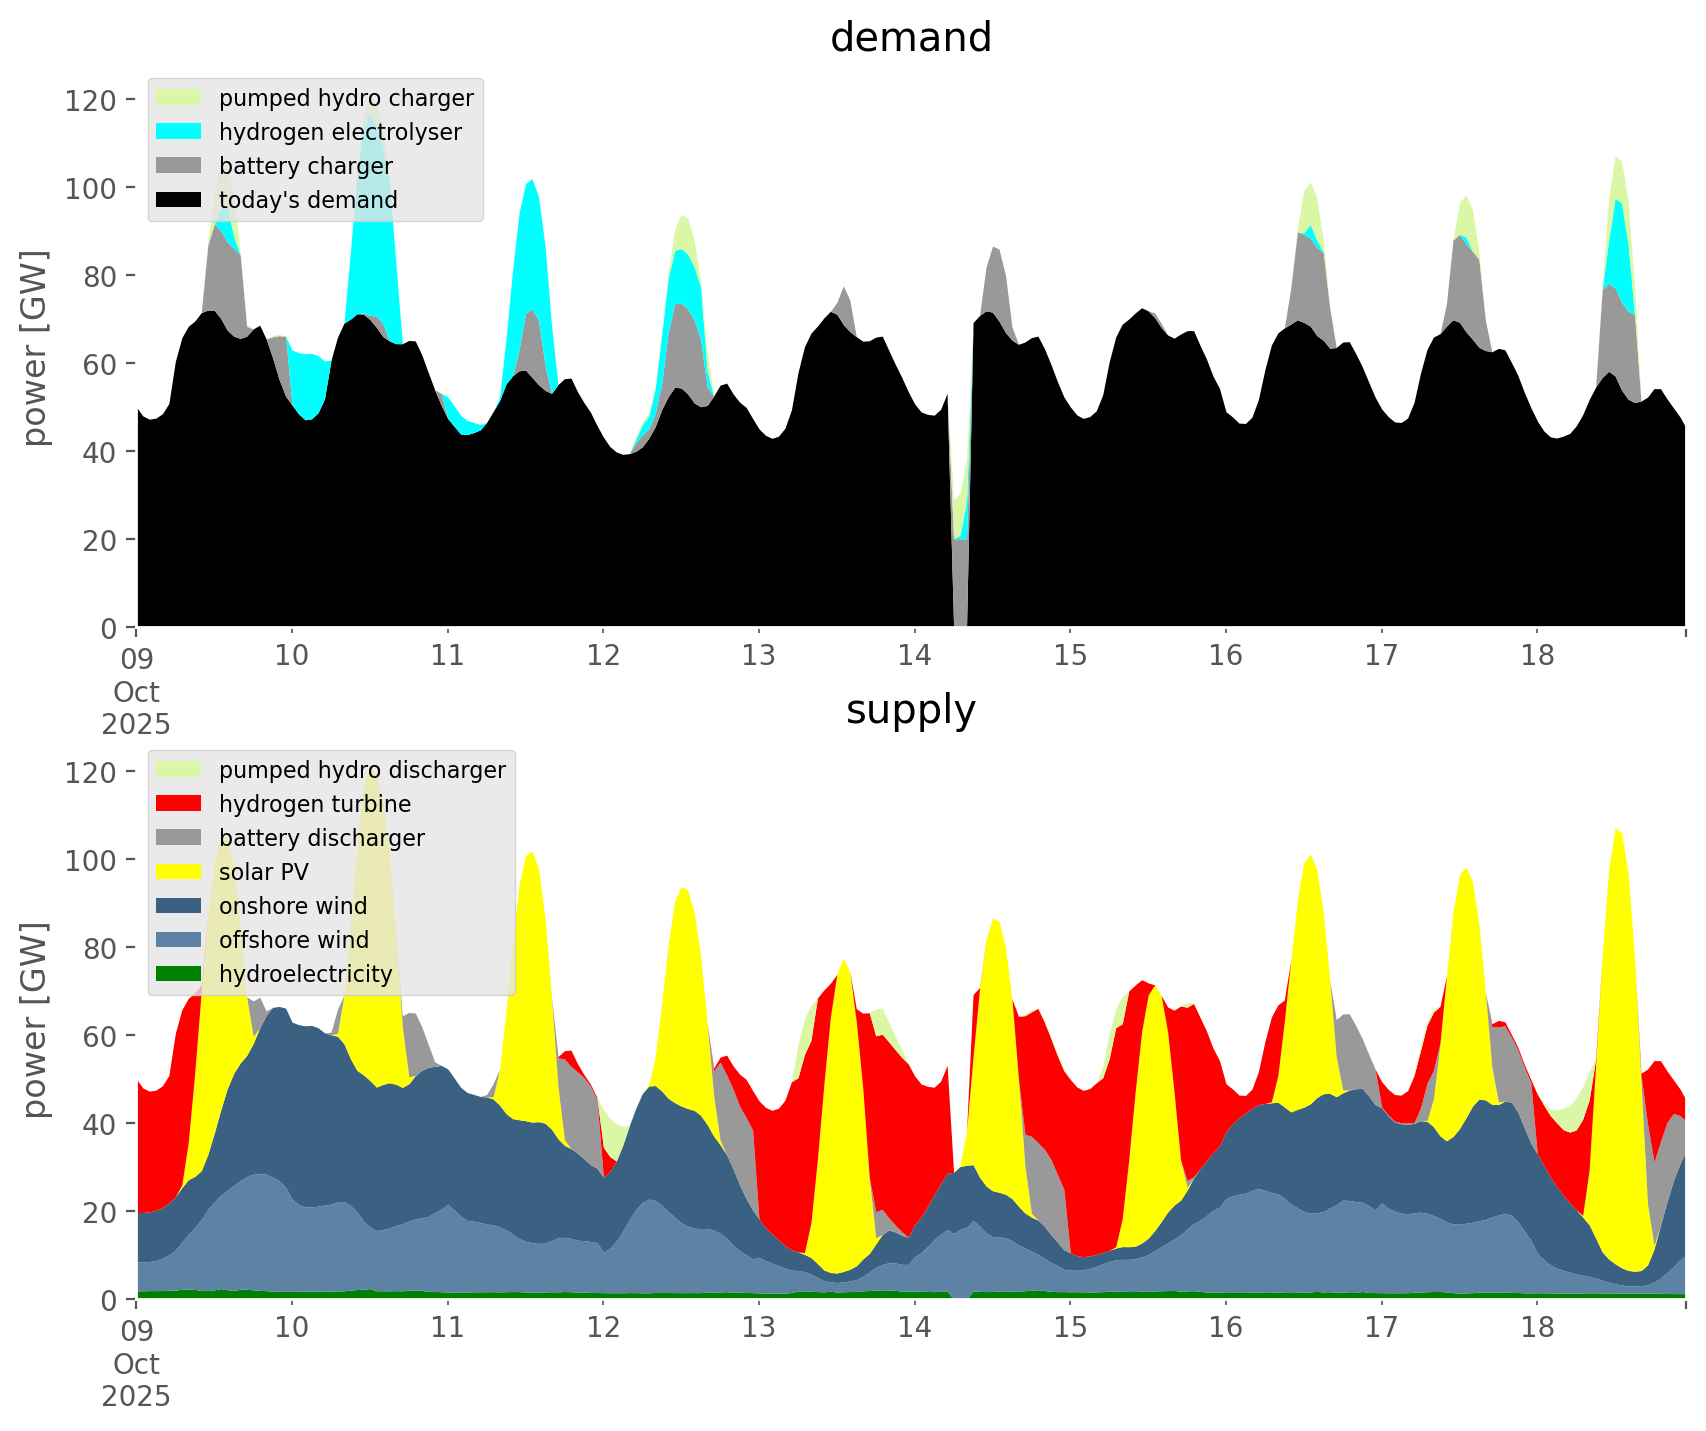Click the cyan hydrogen electrolyser legend swatch
This screenshot has width=1706, height=1431.
click(x=179, y=132)
